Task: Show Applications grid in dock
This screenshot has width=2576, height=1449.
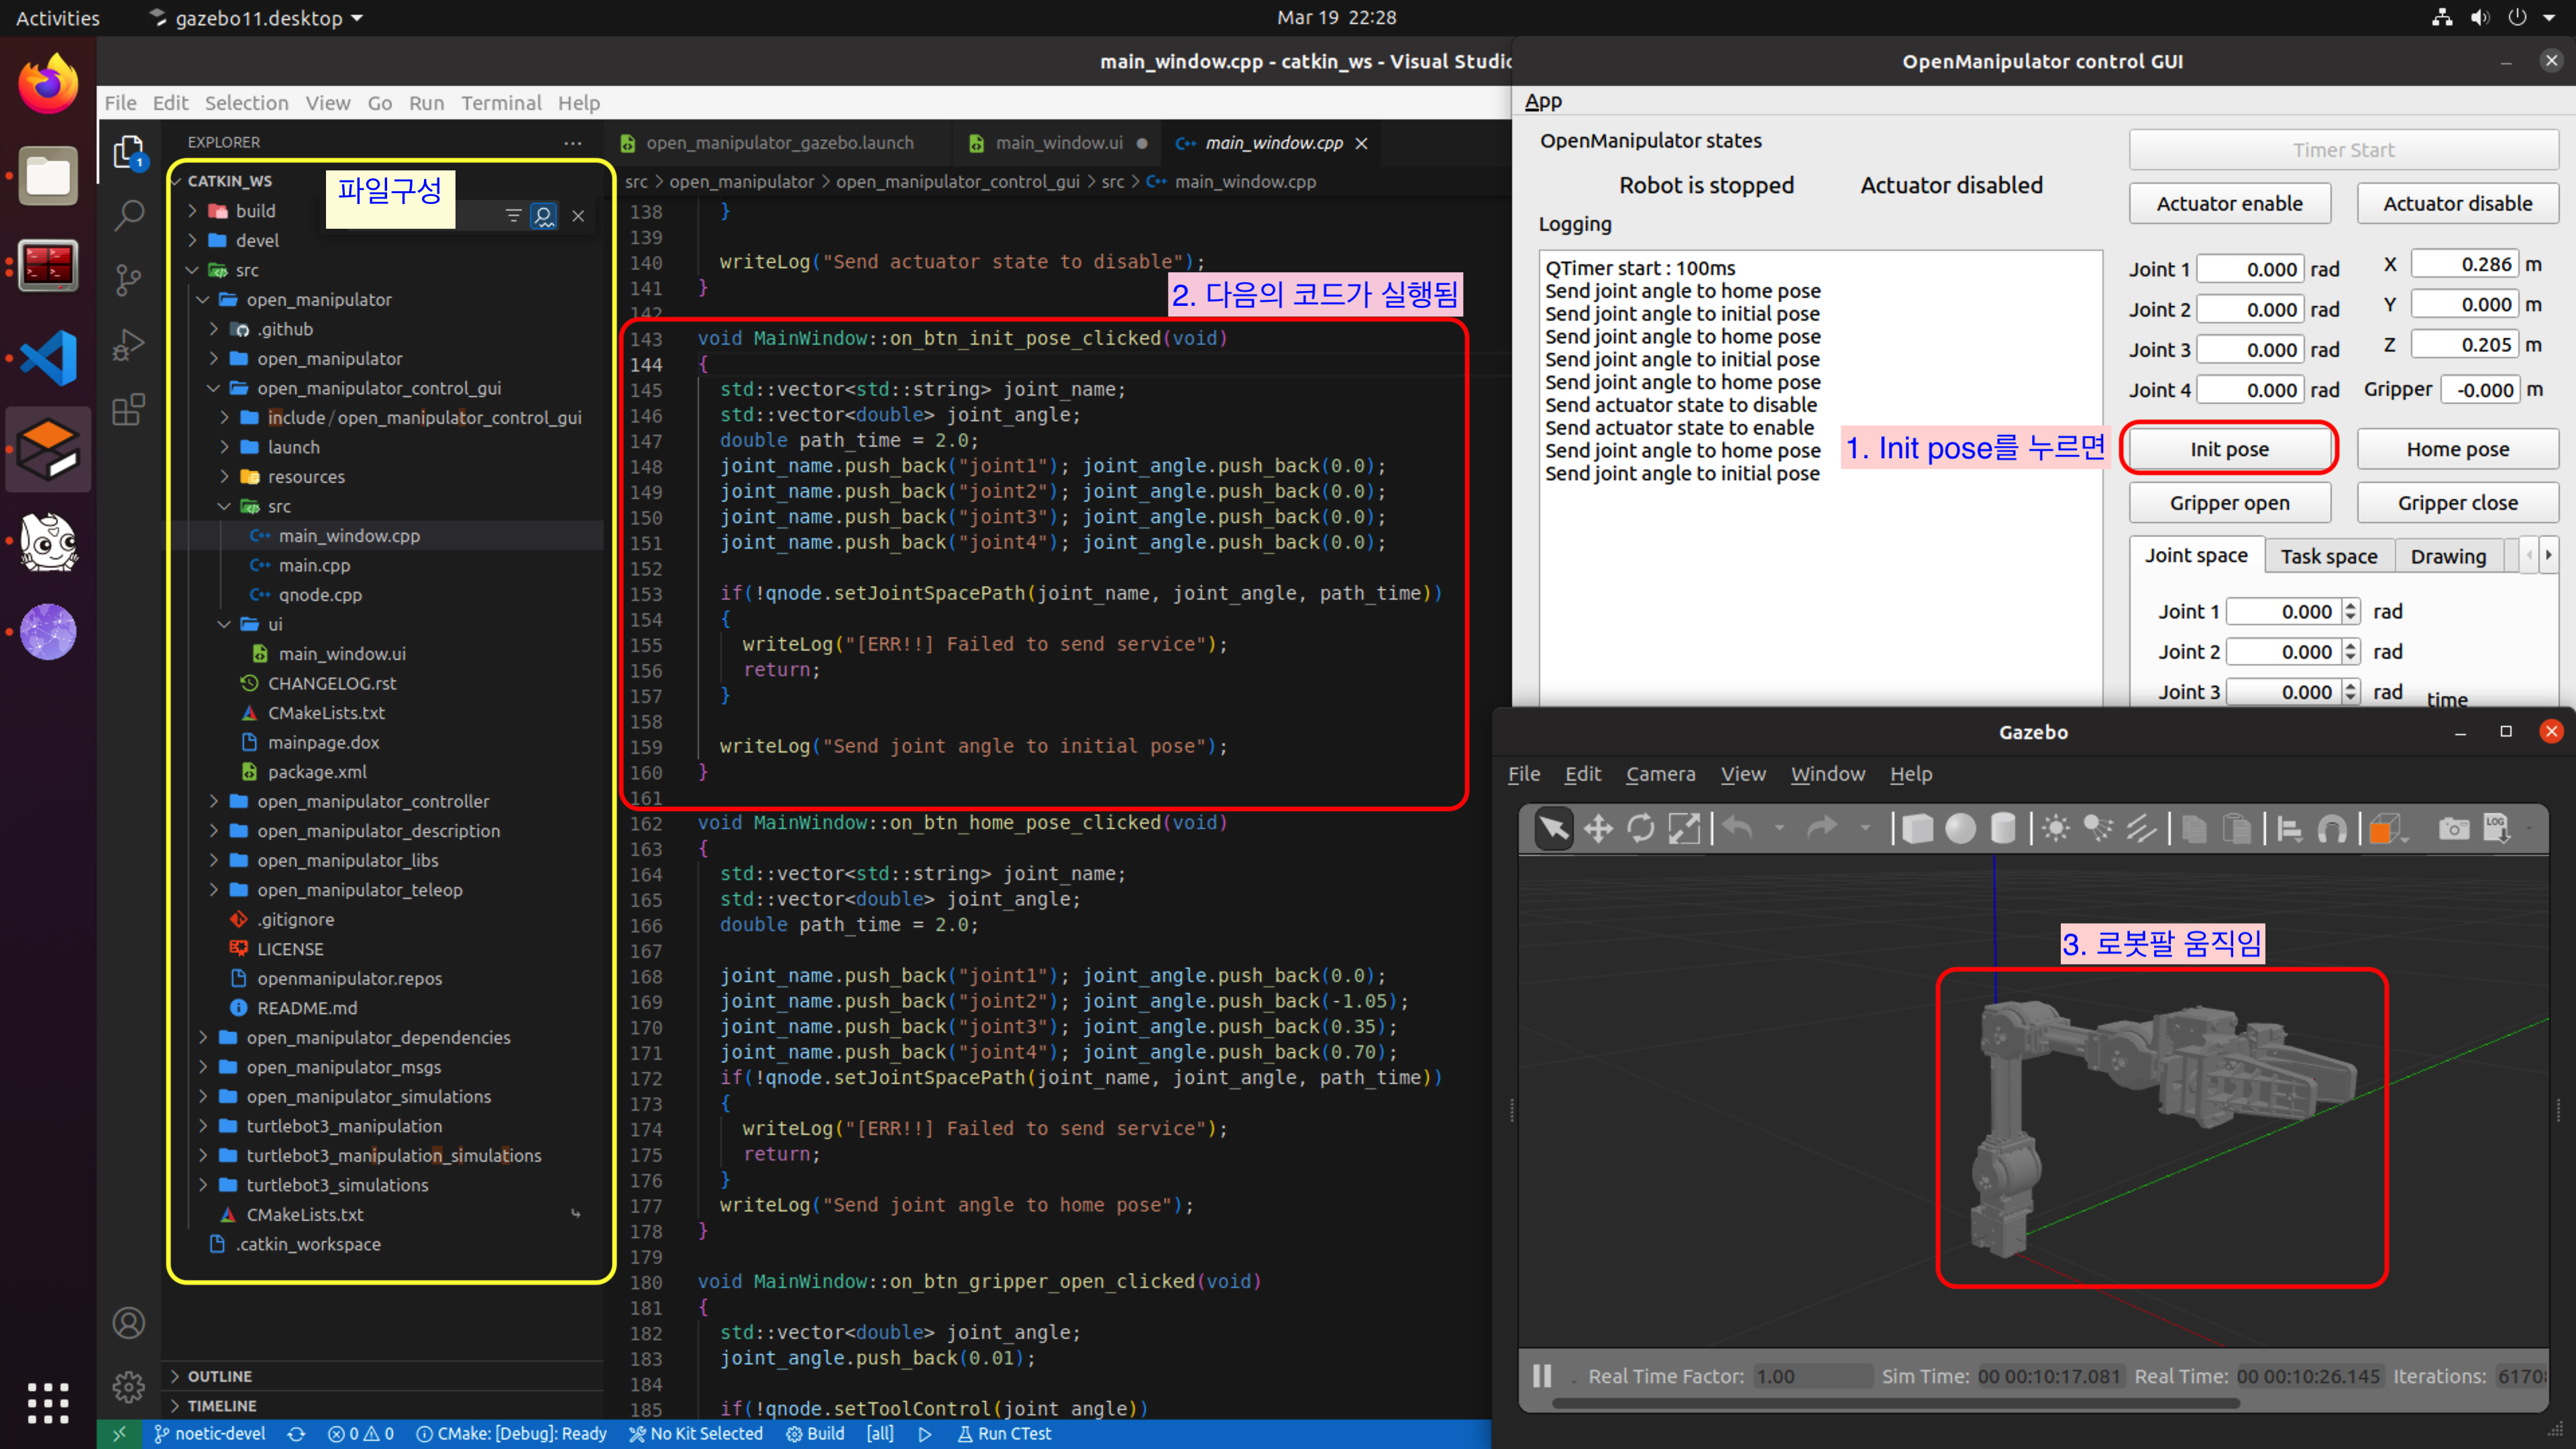Action: click(48, 1404)
